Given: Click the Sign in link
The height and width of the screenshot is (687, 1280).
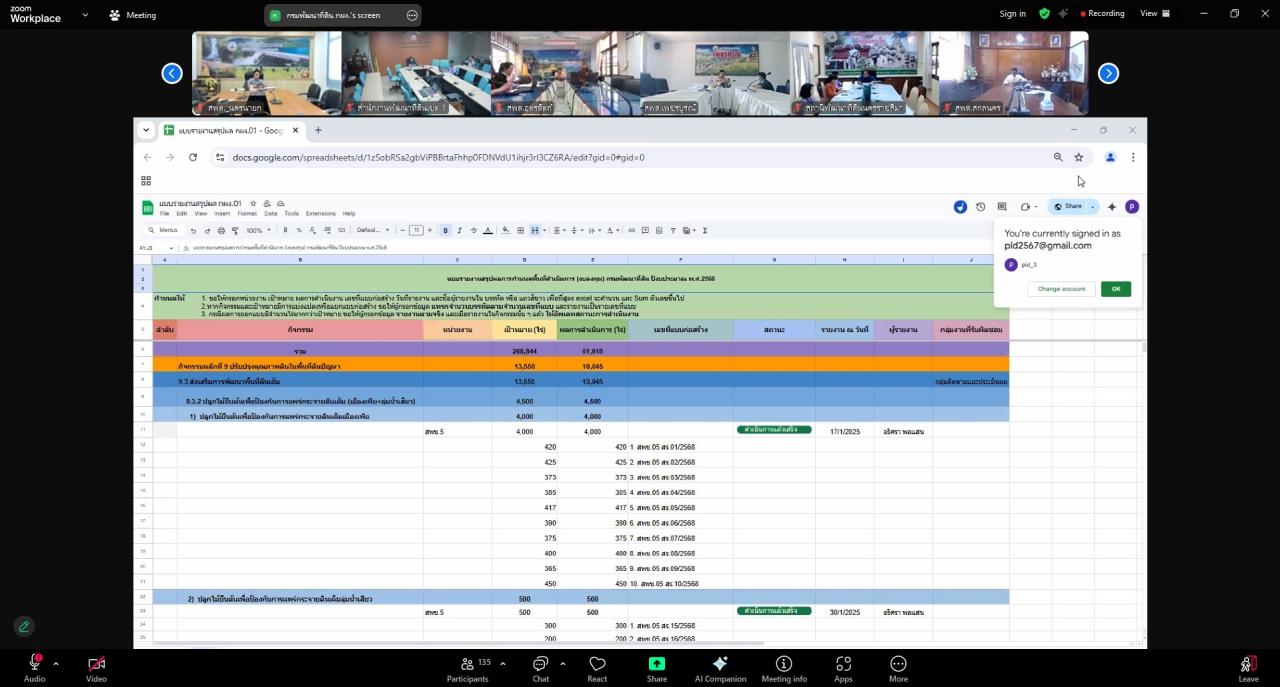Looking at the screenshot, I should coord(1012,14).
